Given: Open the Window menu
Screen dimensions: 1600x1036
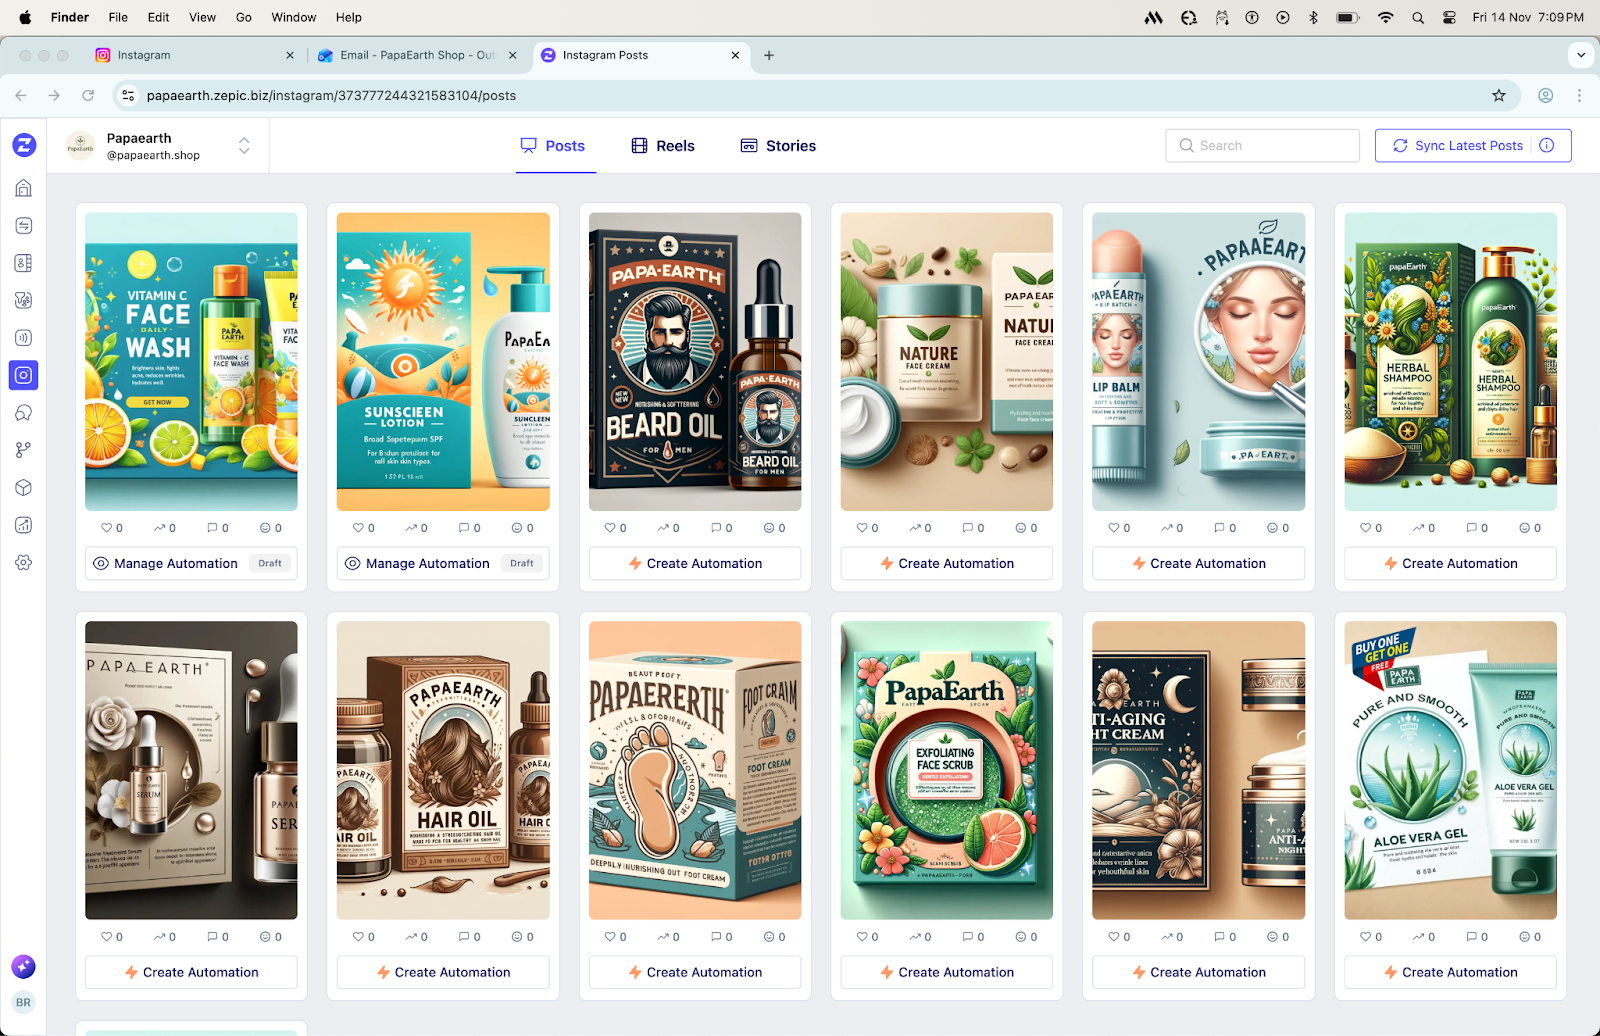Looking at the screenshot, I should [294, 17].
